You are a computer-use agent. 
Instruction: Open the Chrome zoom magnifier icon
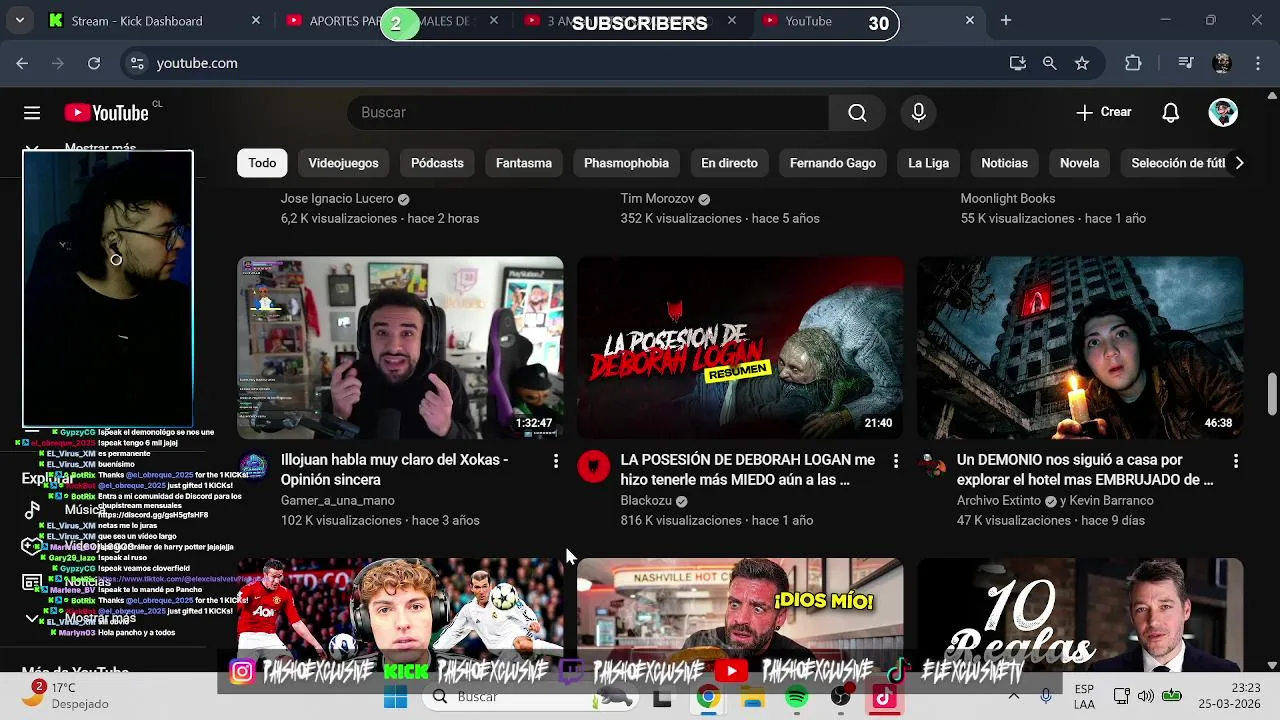1049,63
